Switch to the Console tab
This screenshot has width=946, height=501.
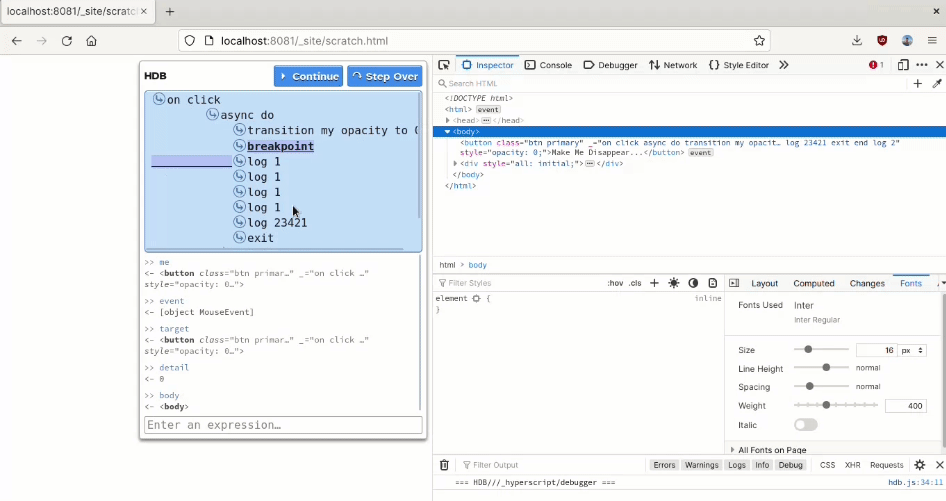pyautogui.click(x=548, y=65)
